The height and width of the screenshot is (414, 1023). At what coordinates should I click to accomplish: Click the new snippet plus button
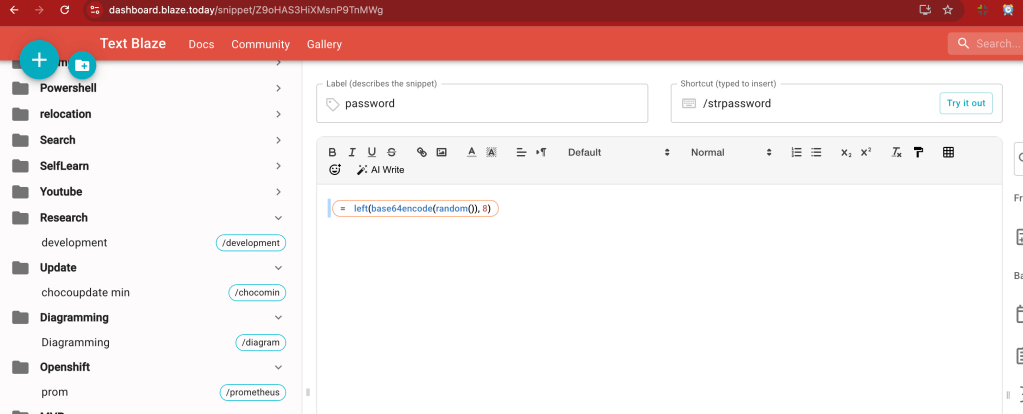pyautogui.click(x=39, y=60)
